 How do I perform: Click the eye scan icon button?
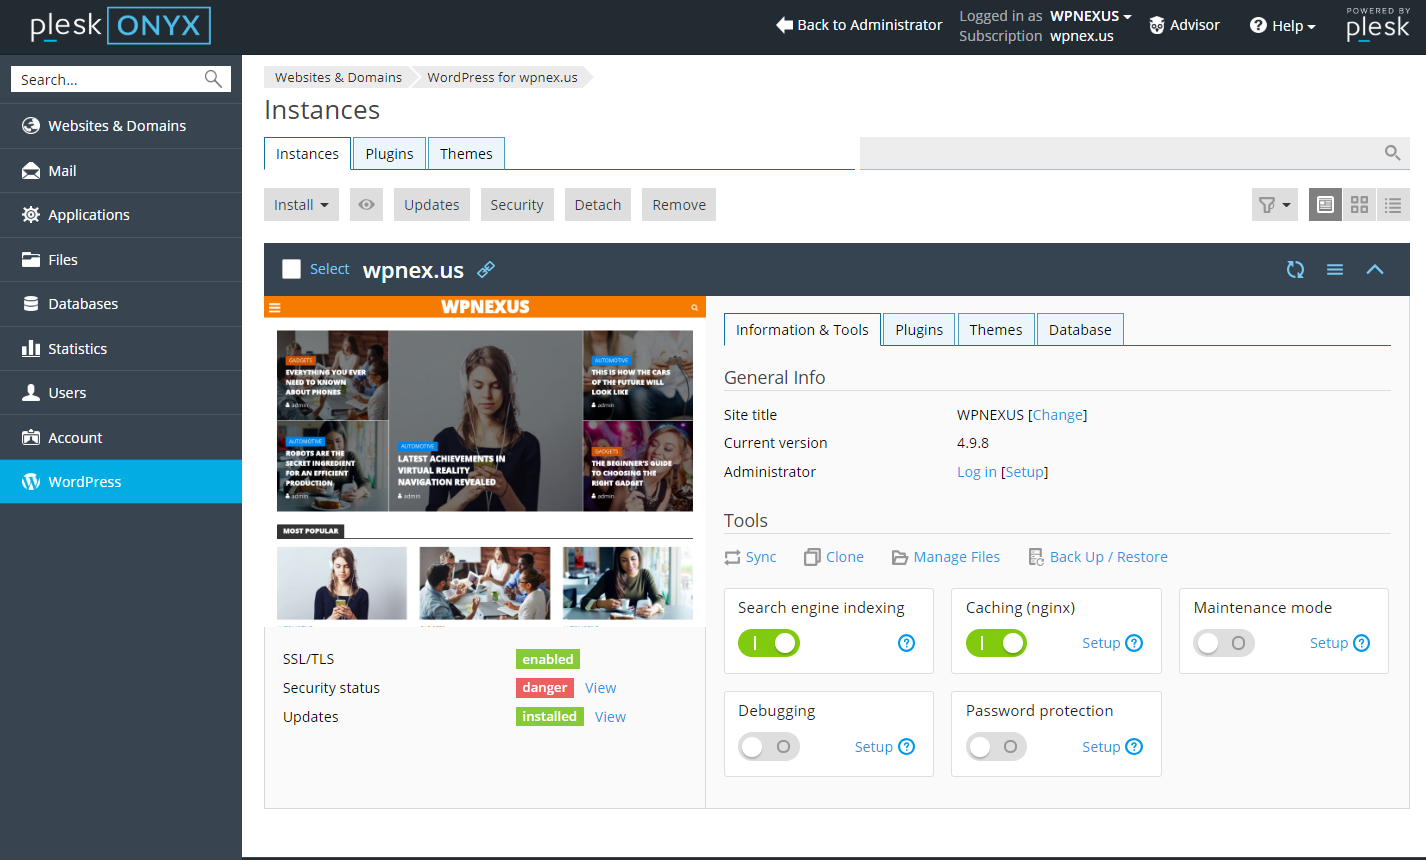[x=366, y=204]
